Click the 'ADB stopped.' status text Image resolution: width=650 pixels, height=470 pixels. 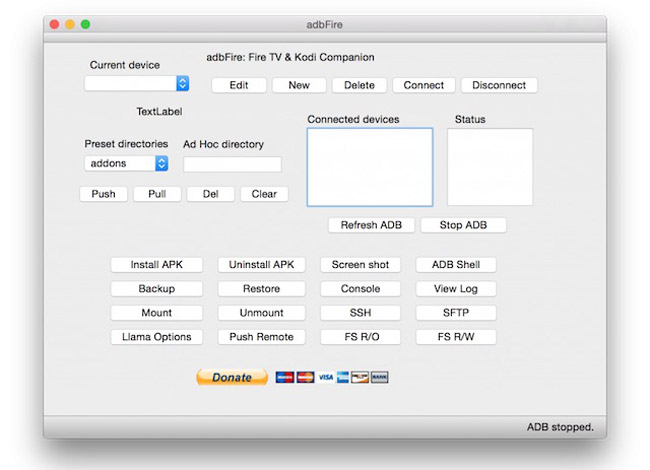560,427
